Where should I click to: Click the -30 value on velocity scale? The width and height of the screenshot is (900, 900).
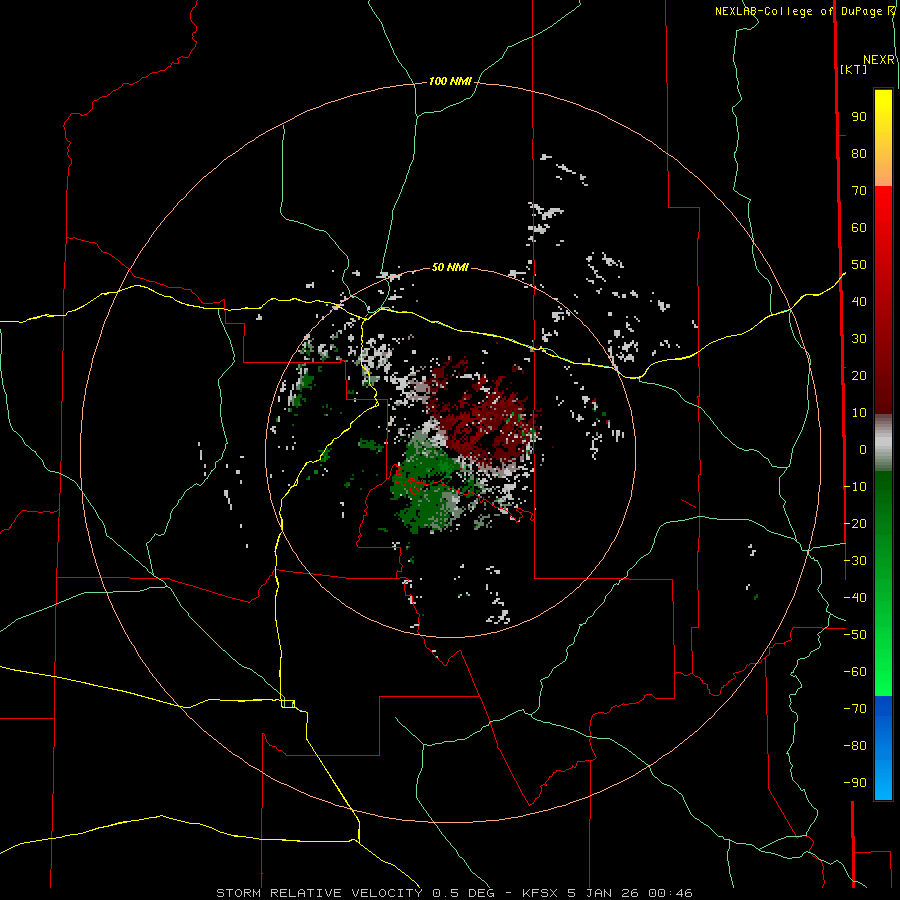click(x=855, y=561)
